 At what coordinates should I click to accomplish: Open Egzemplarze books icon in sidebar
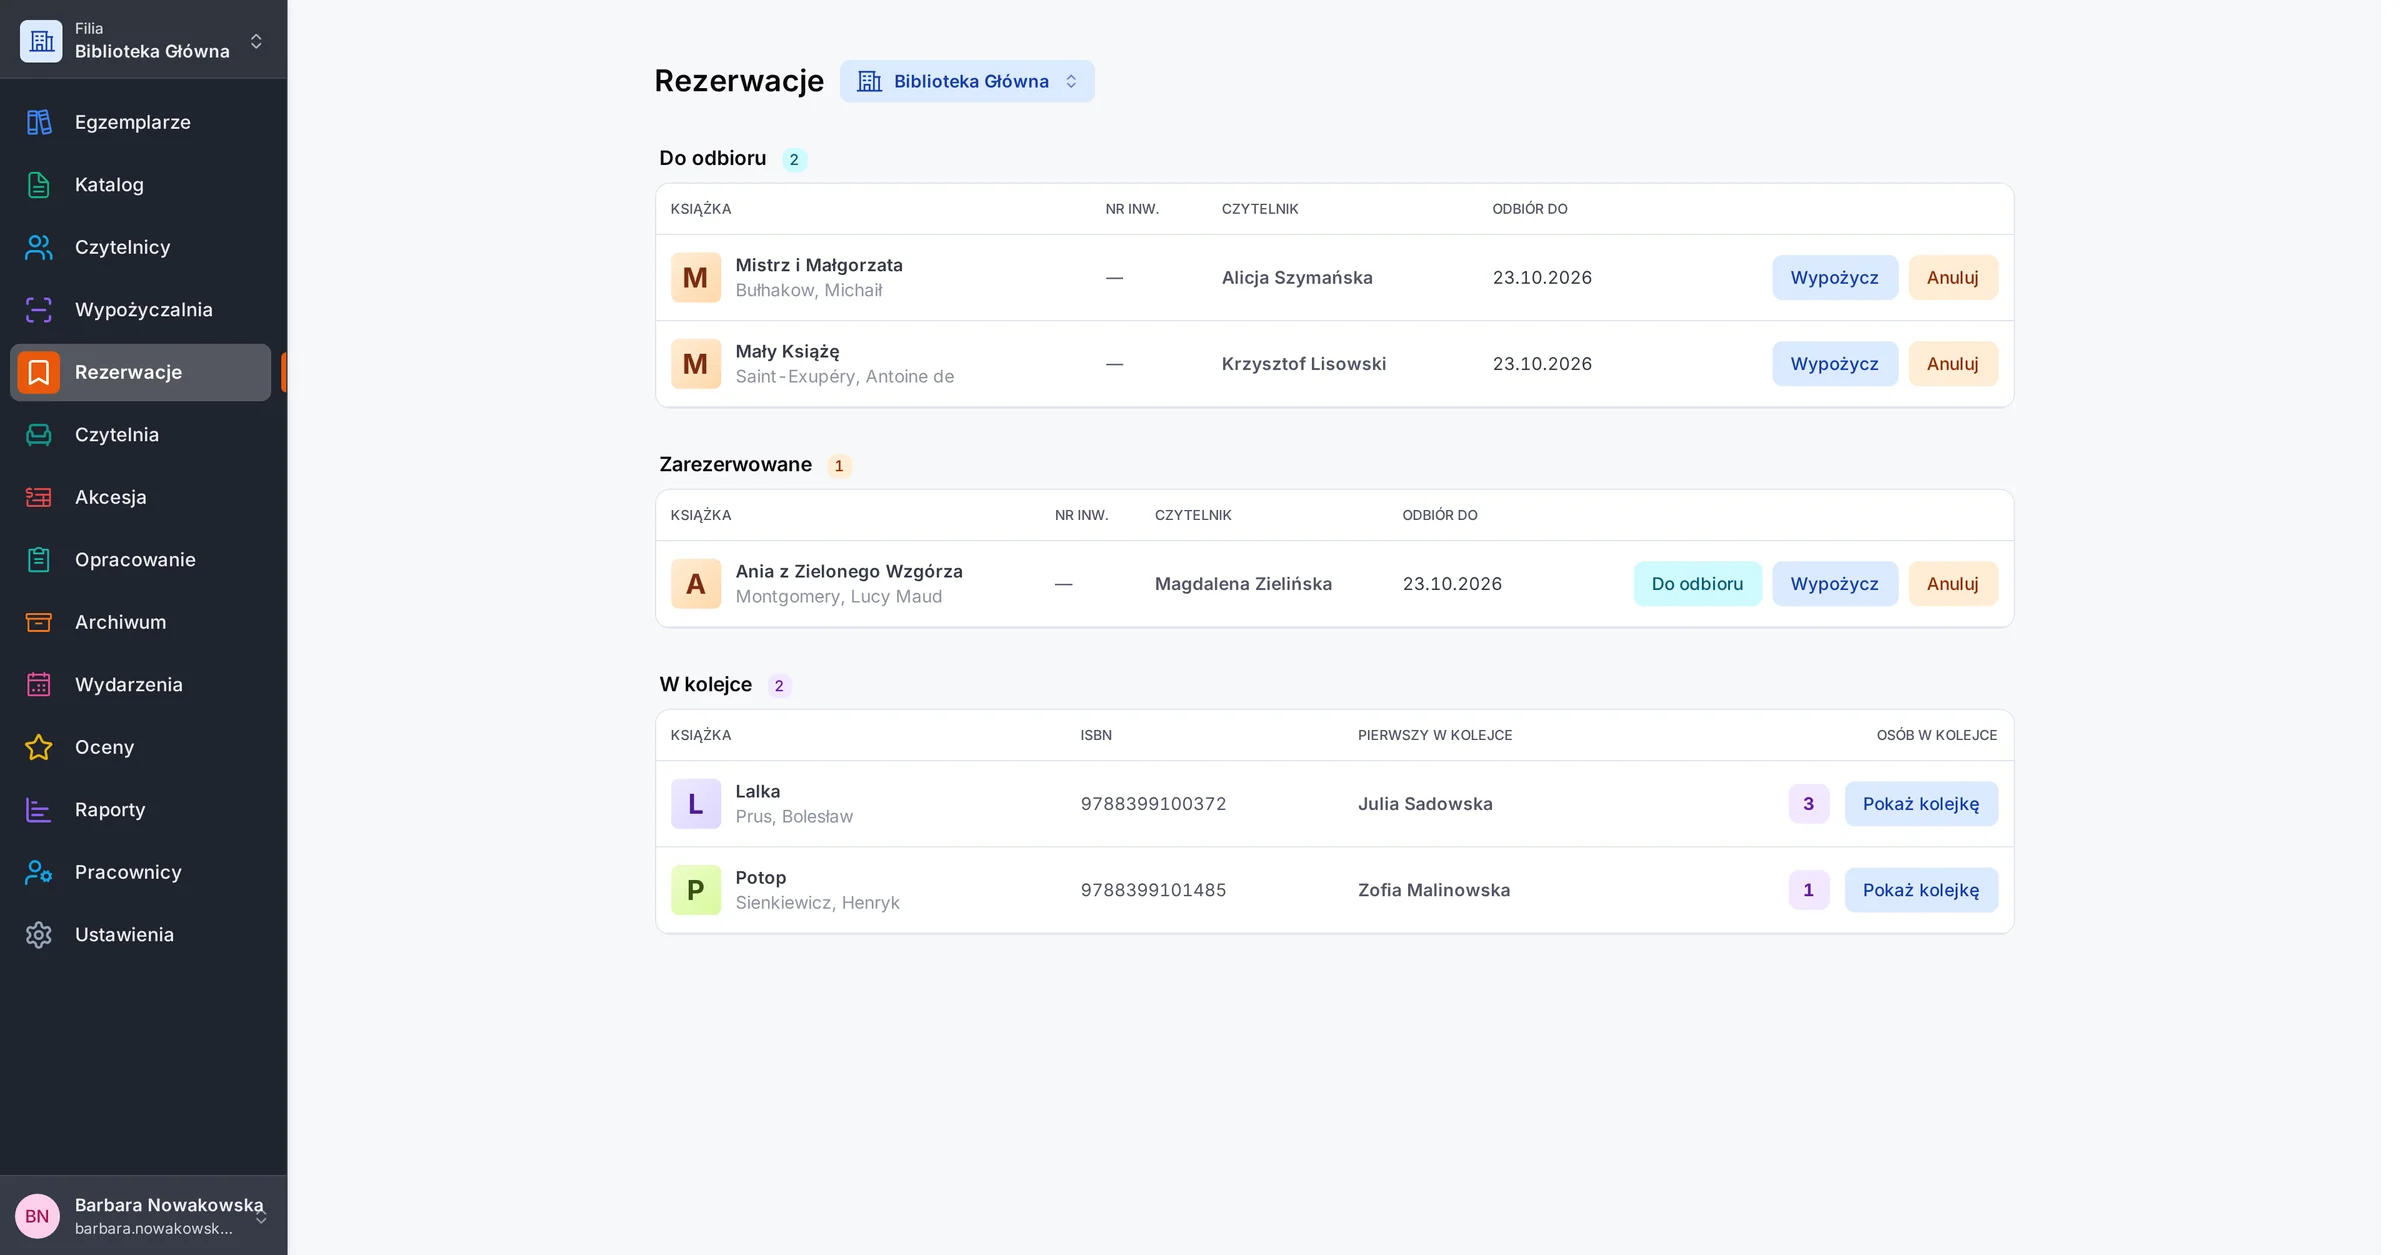(x=39, y=122)
